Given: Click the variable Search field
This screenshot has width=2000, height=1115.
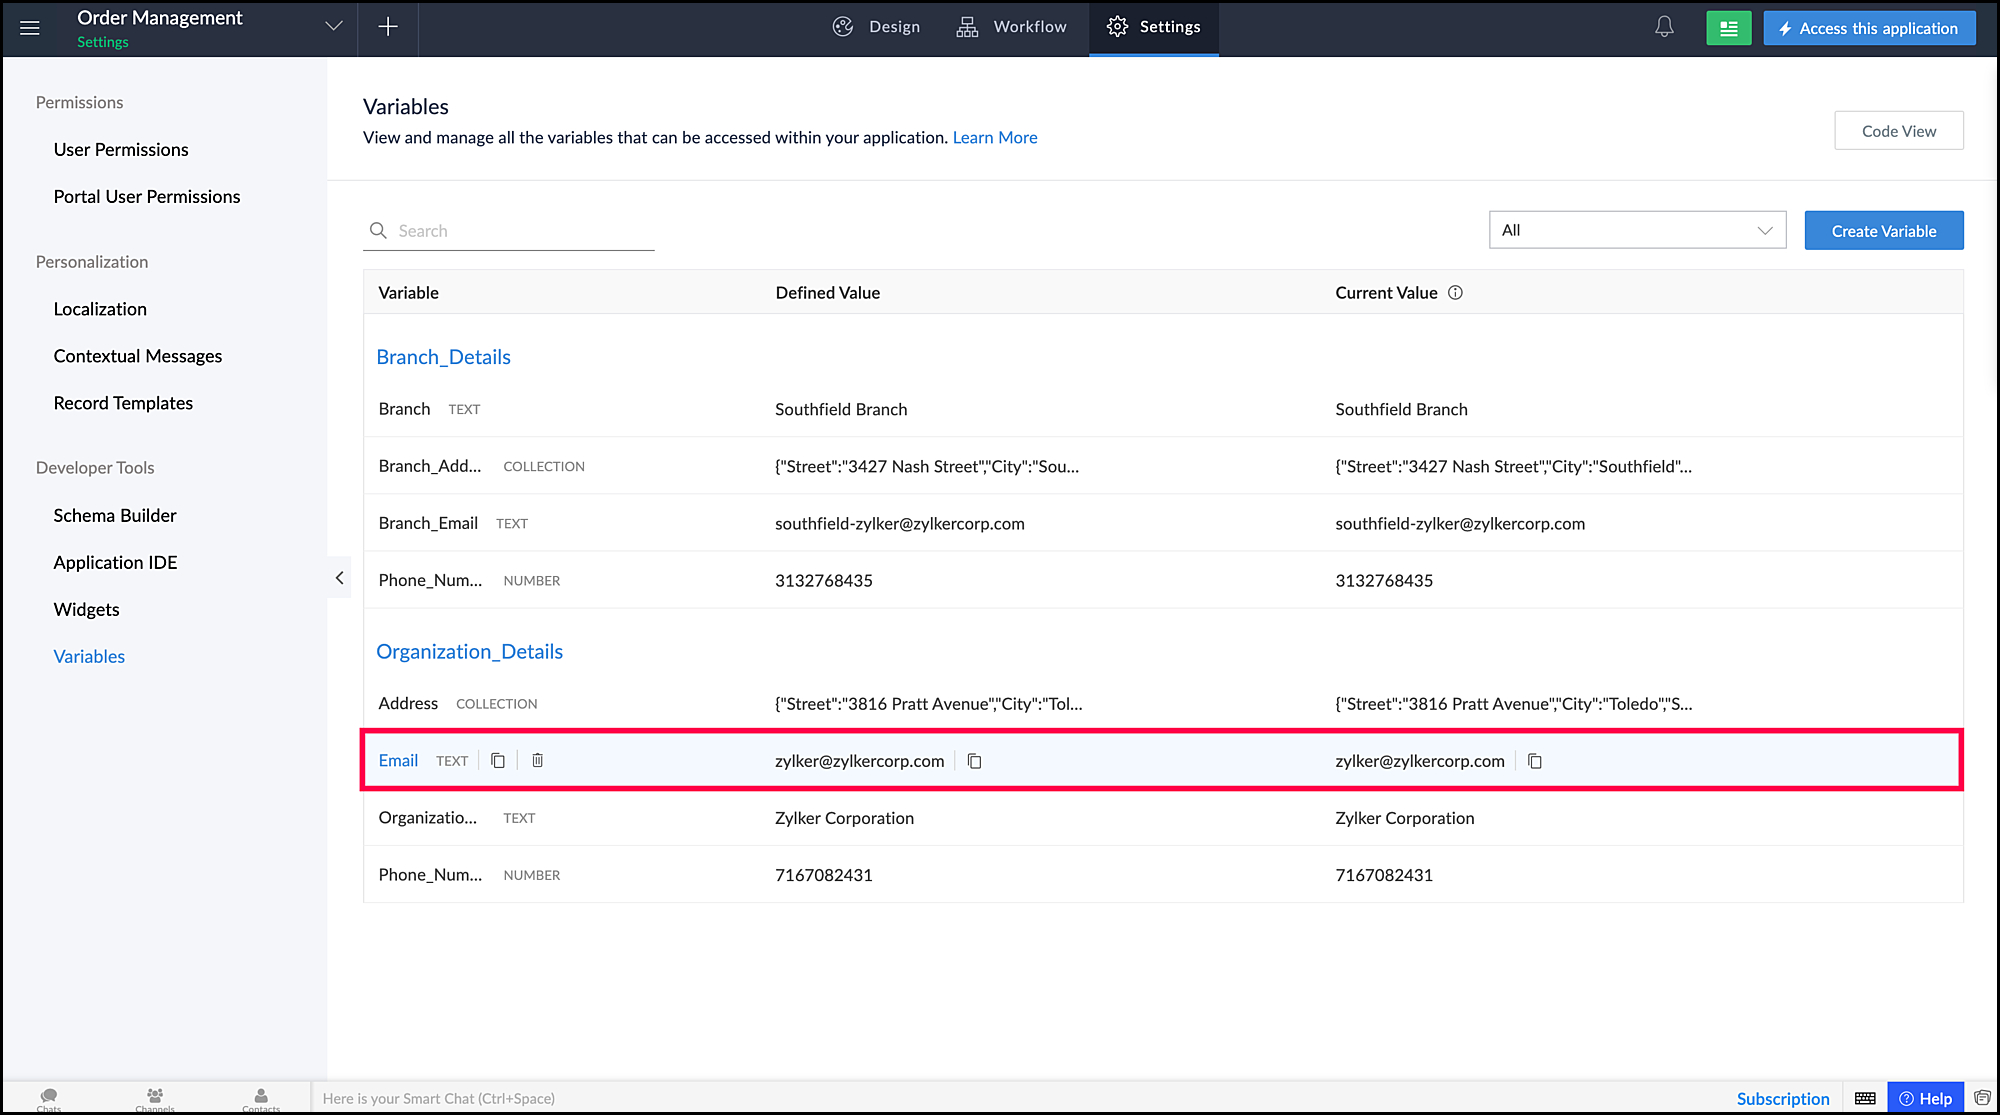Looking at the screenshot, I should click(x=520, y=231).
